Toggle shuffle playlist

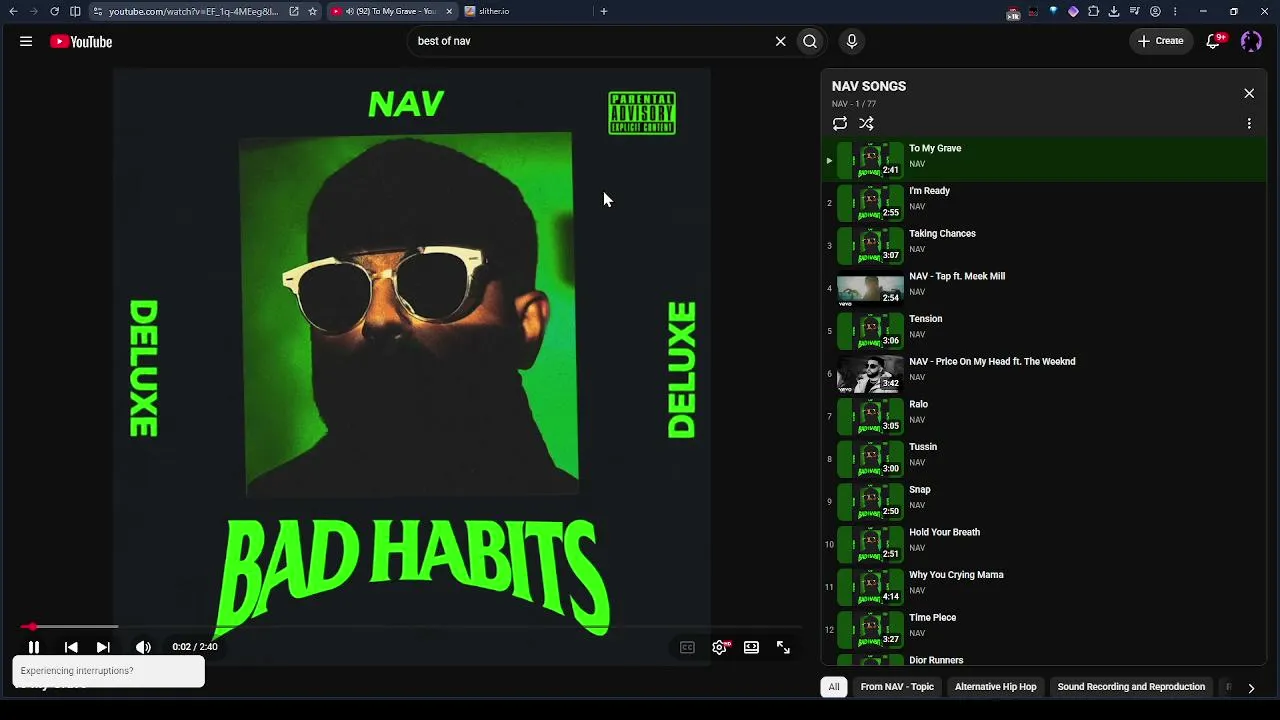pos(866,124)
